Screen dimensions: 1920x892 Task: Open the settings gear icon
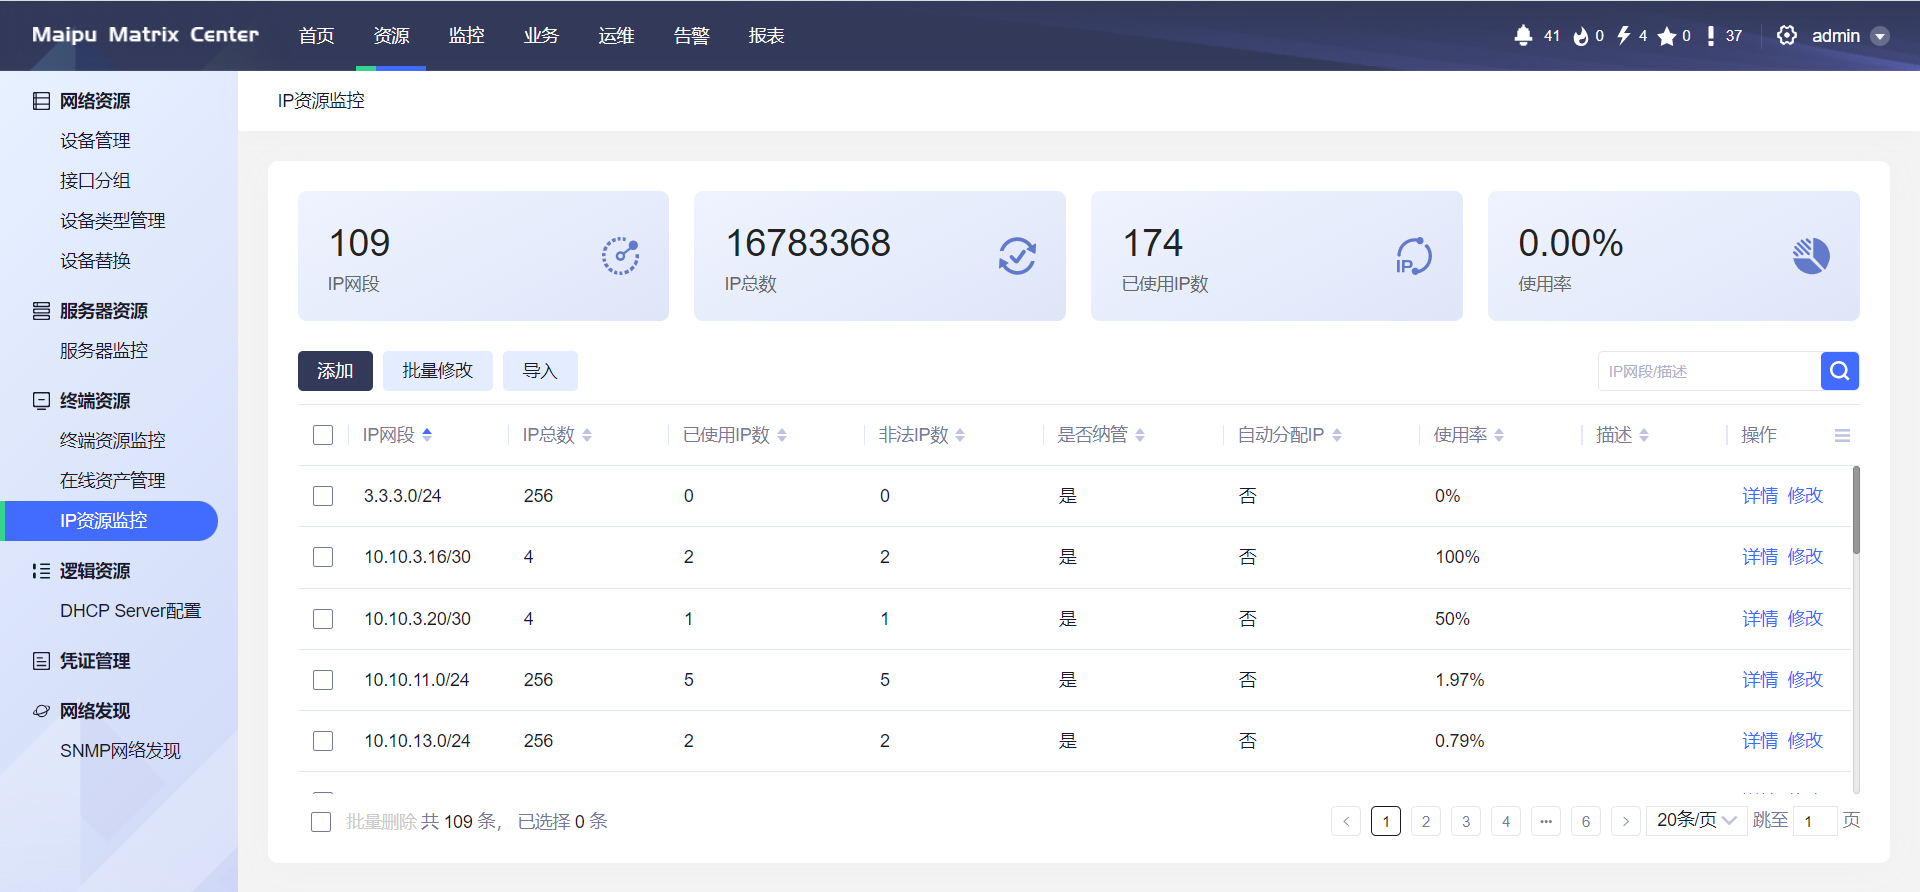[x=1787, y=36]
